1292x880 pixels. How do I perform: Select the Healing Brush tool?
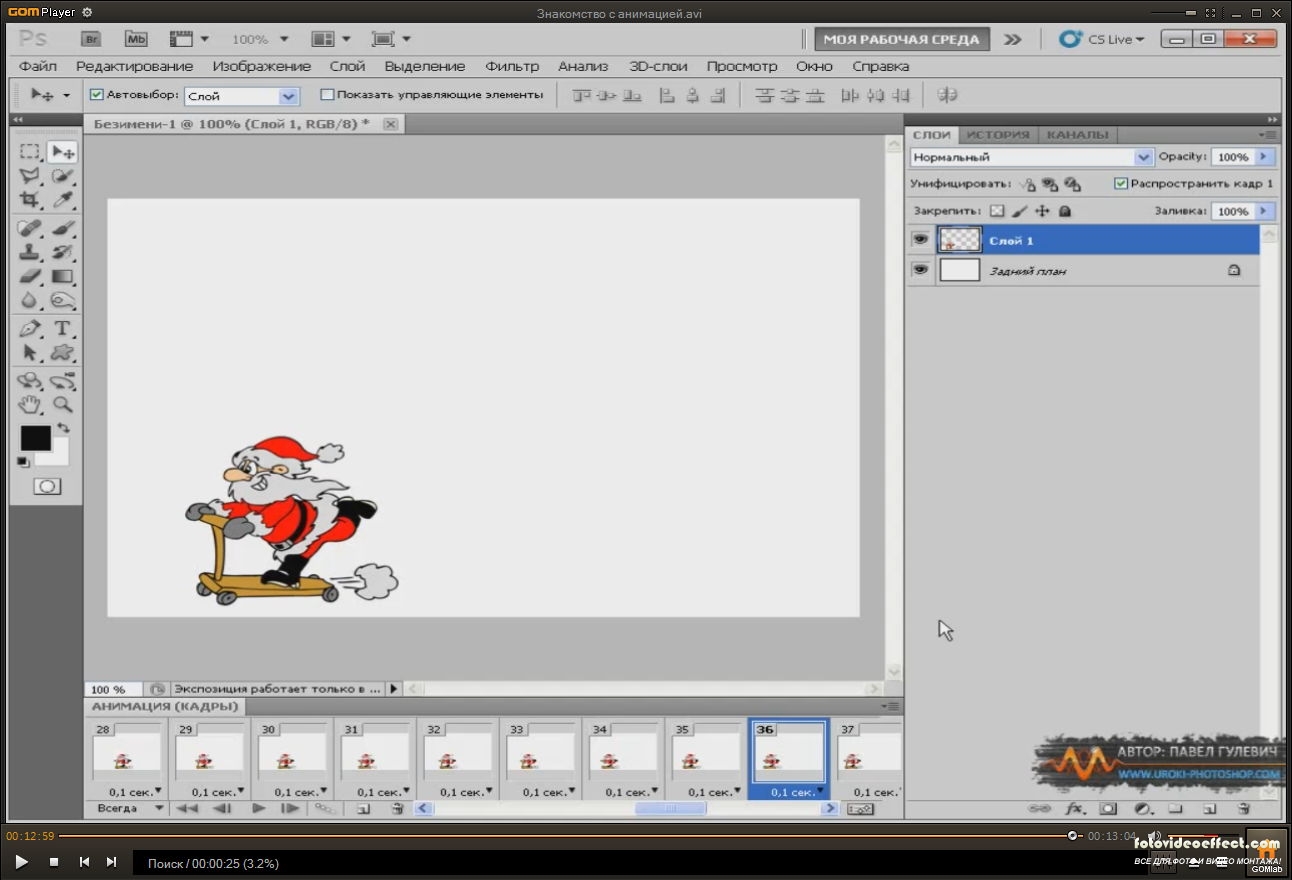point(30,229)
